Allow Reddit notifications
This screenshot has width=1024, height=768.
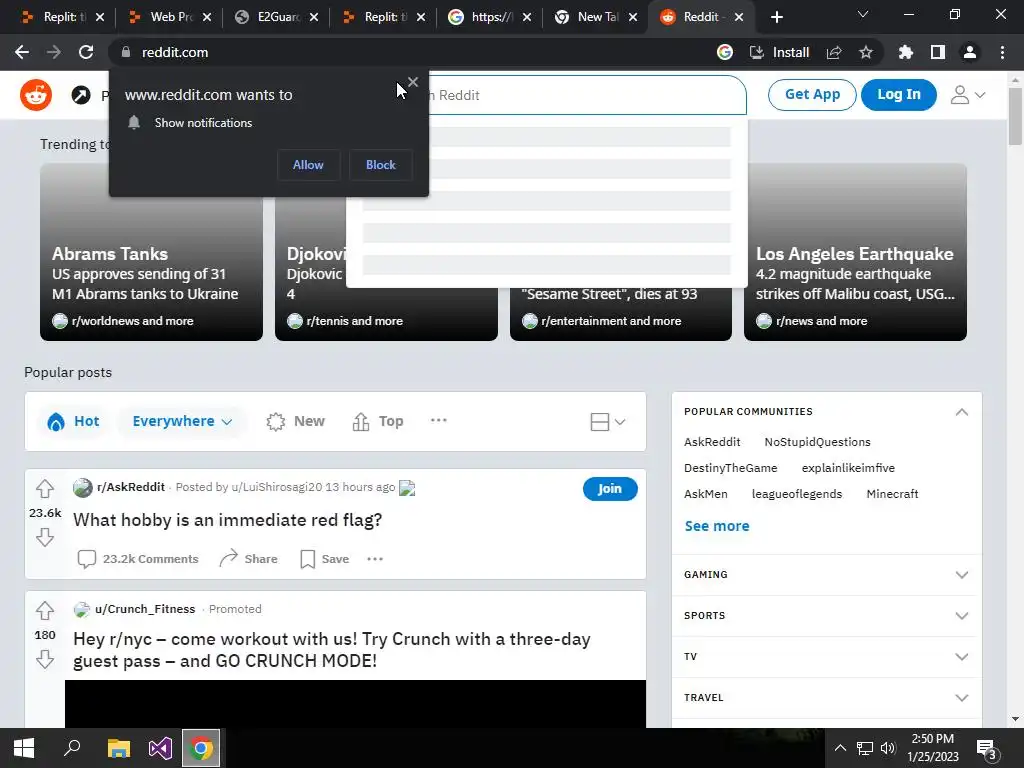click(308, 165)
